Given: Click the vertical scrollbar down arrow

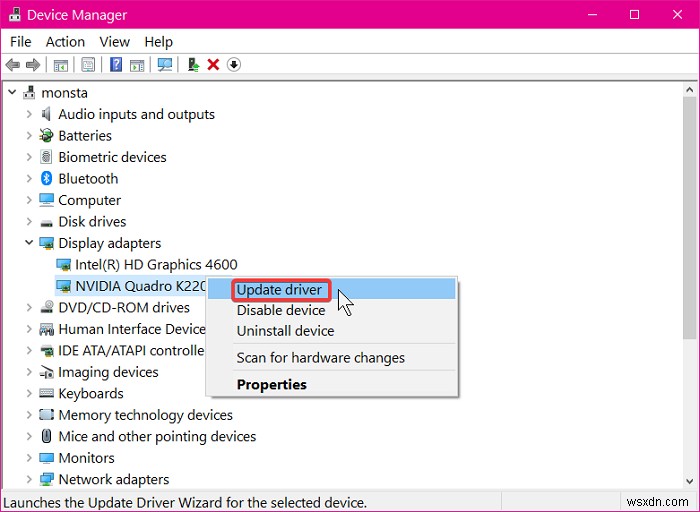Looking at the screenshot, I should (690, 481).
